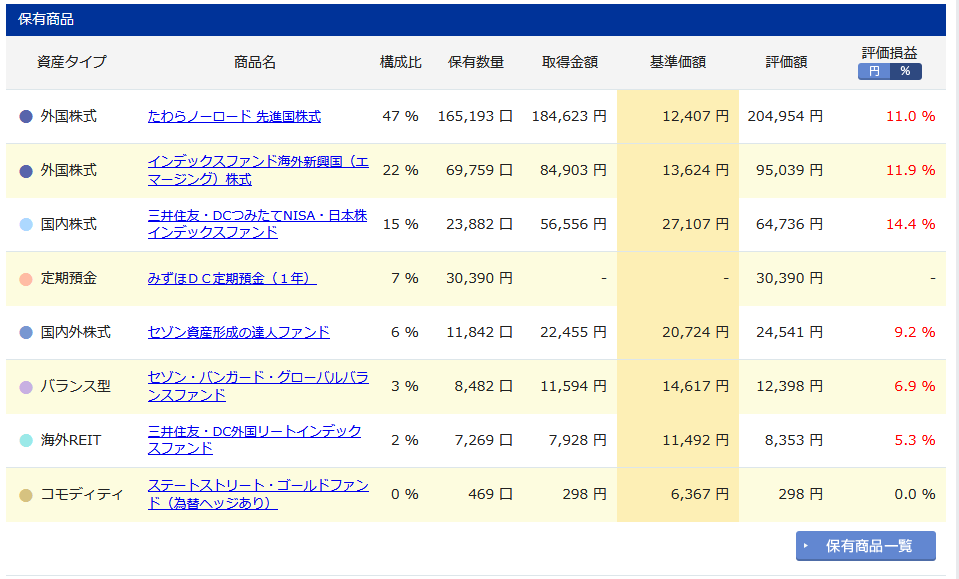
Task: Click the バランス型 asset type label
Action: click(x=76, y=386)
